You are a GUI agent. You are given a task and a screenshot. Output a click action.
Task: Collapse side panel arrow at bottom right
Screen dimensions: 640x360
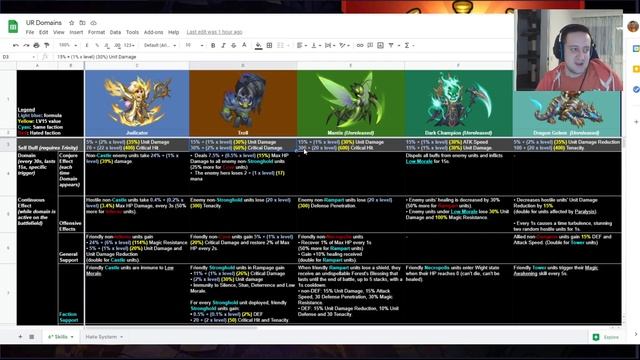(636, 334)
